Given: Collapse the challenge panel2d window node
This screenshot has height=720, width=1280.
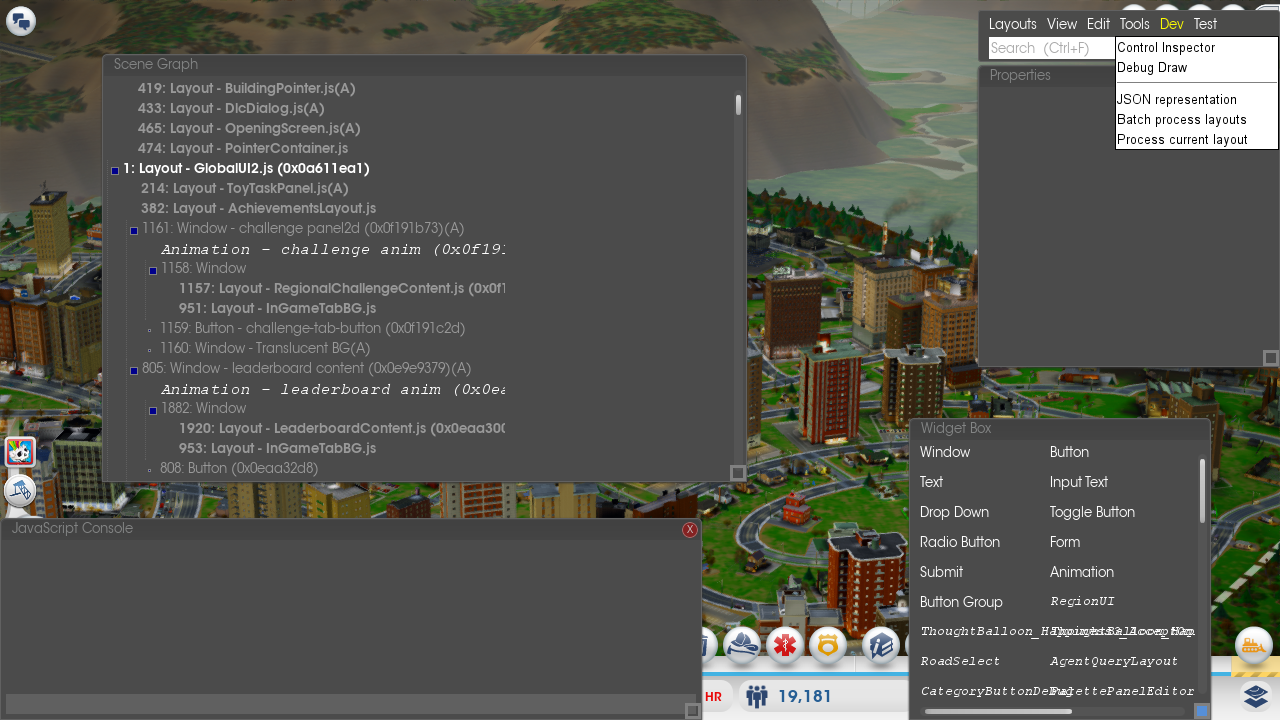Looking at the screenshot, I should (x=134, y=231).
